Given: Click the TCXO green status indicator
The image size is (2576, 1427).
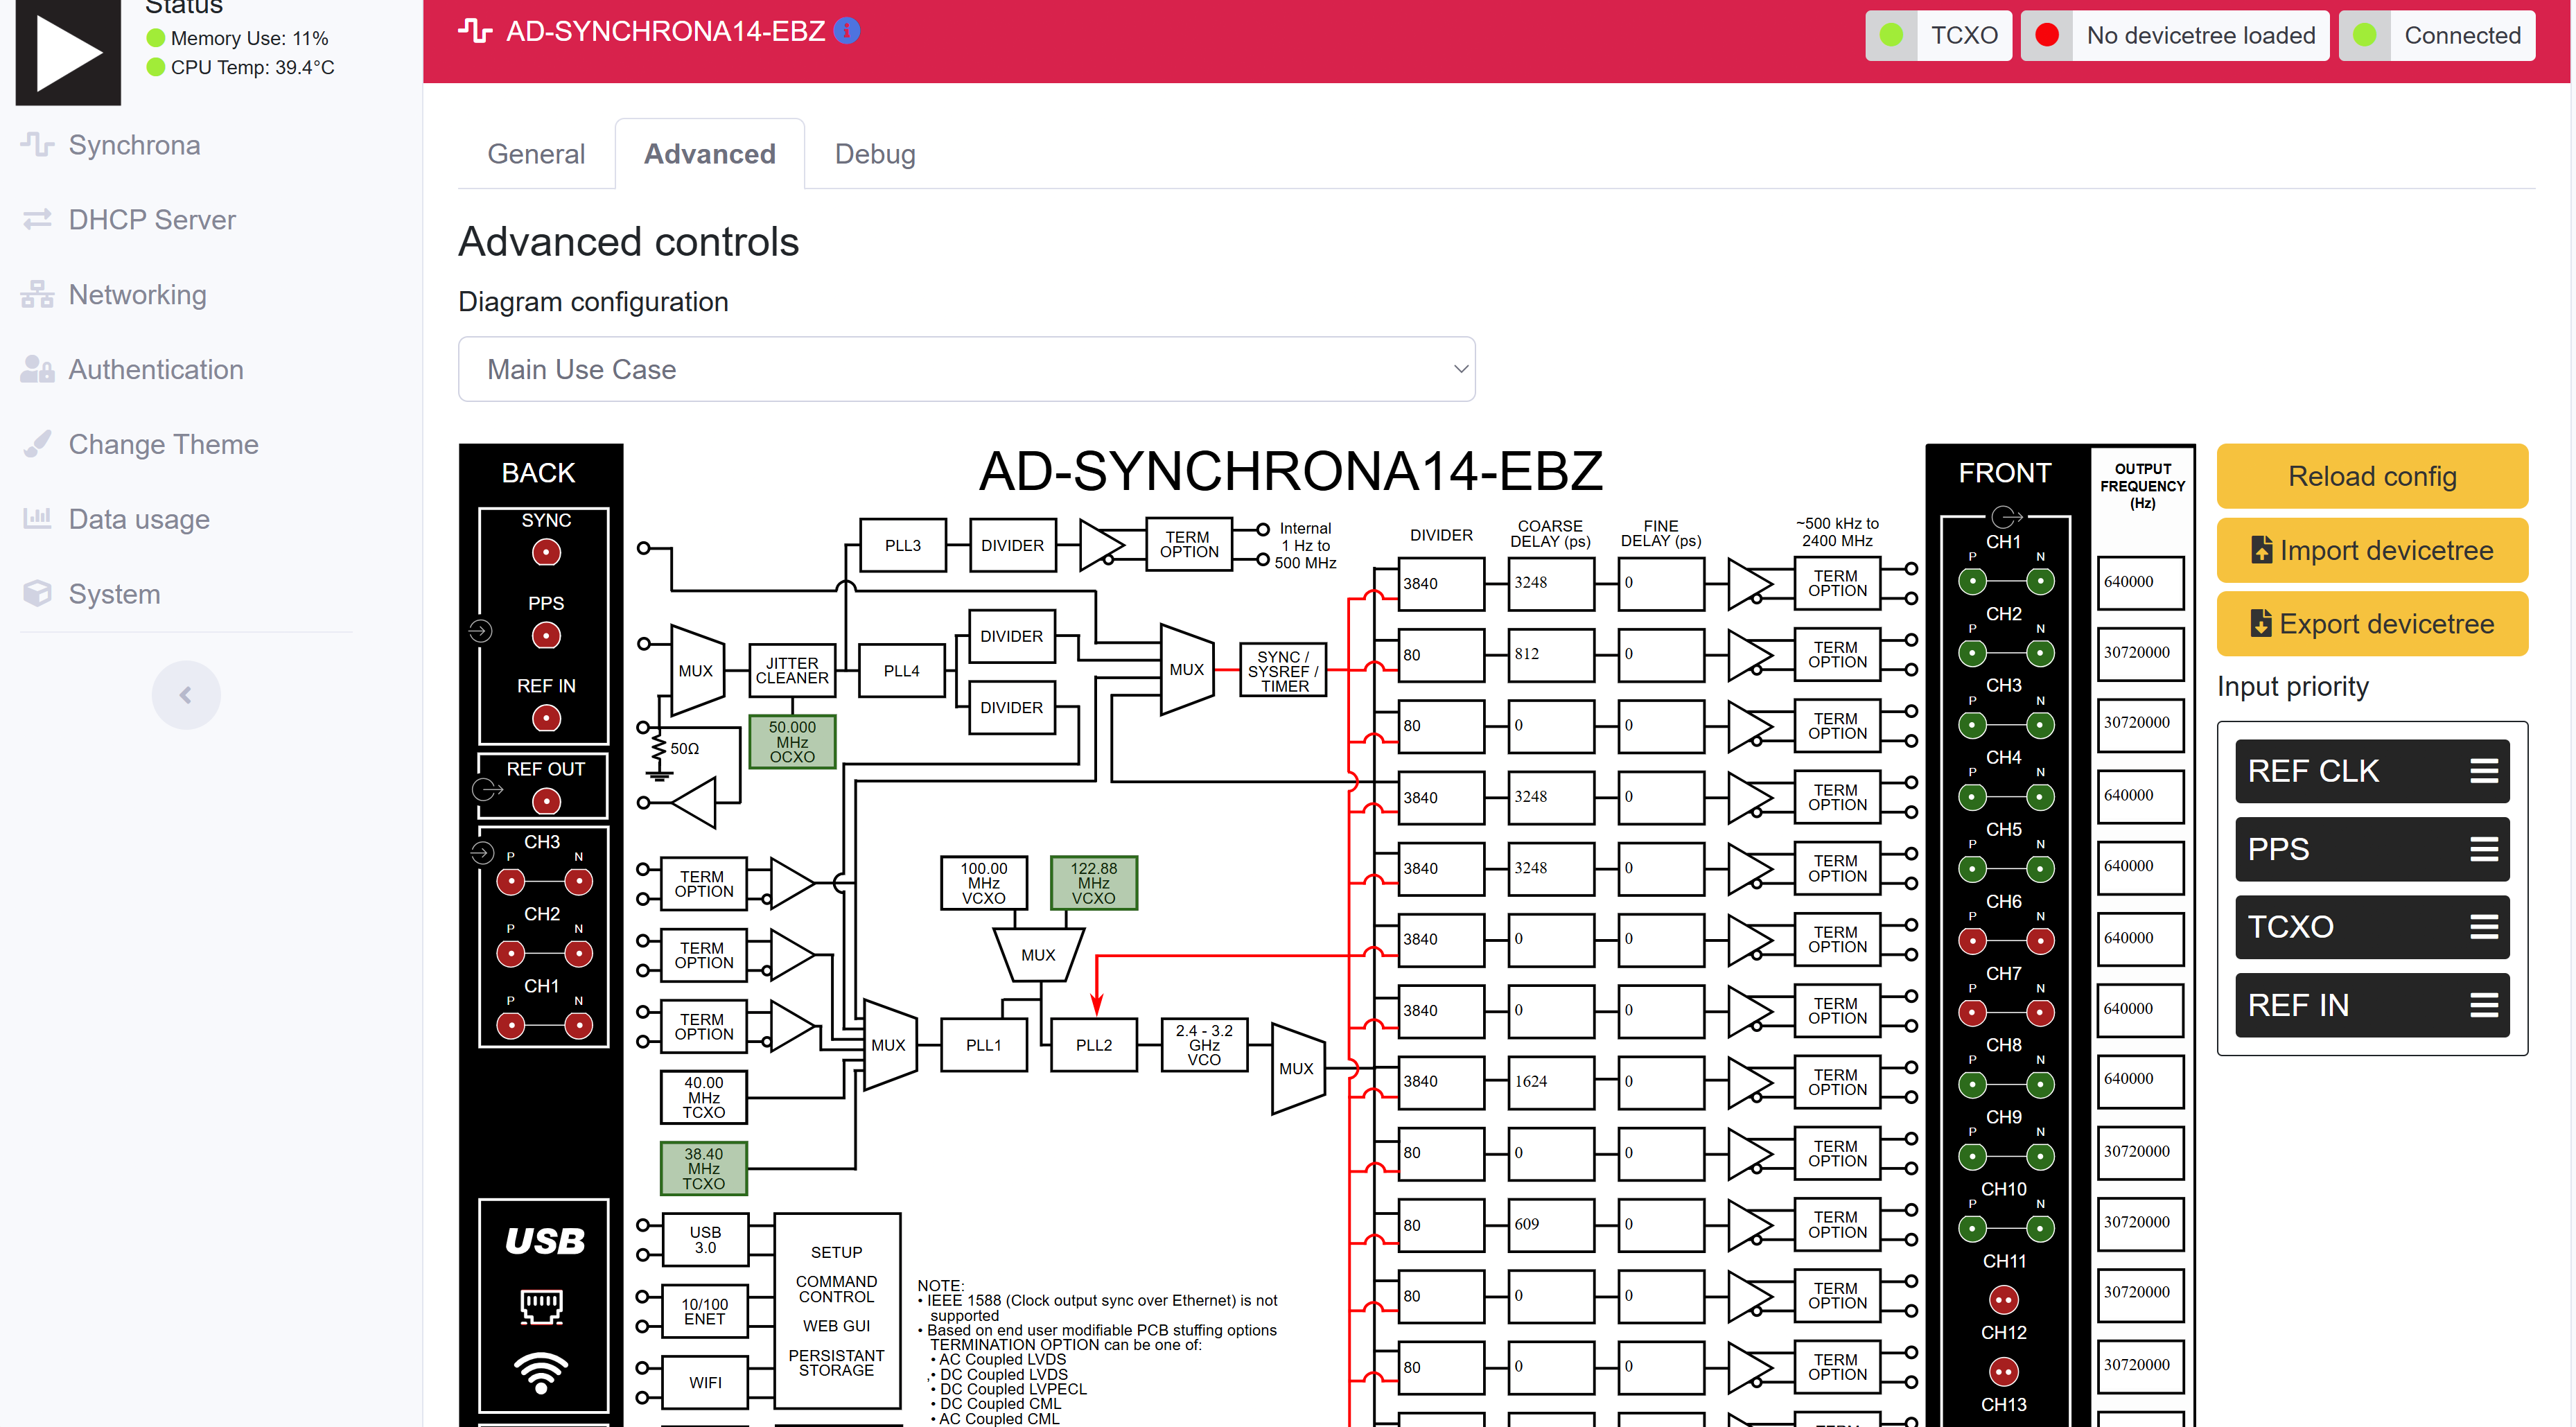Looking at the screenshot, I should coord(1891,36).
